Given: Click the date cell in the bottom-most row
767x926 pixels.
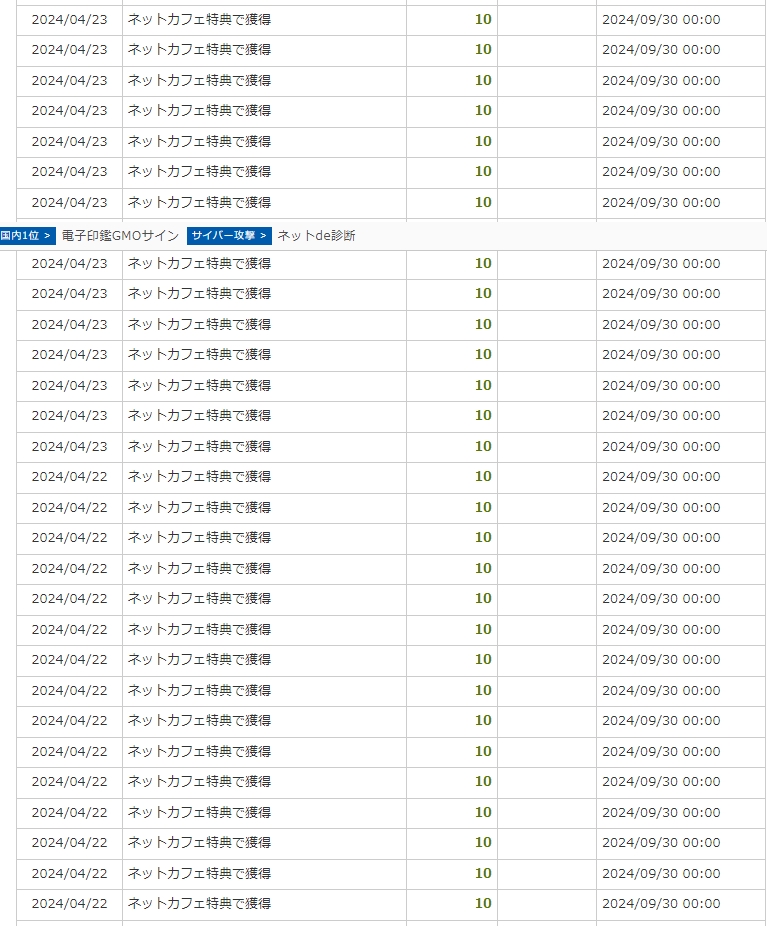Looking at the screenshot, I should (x=69, y=904).
